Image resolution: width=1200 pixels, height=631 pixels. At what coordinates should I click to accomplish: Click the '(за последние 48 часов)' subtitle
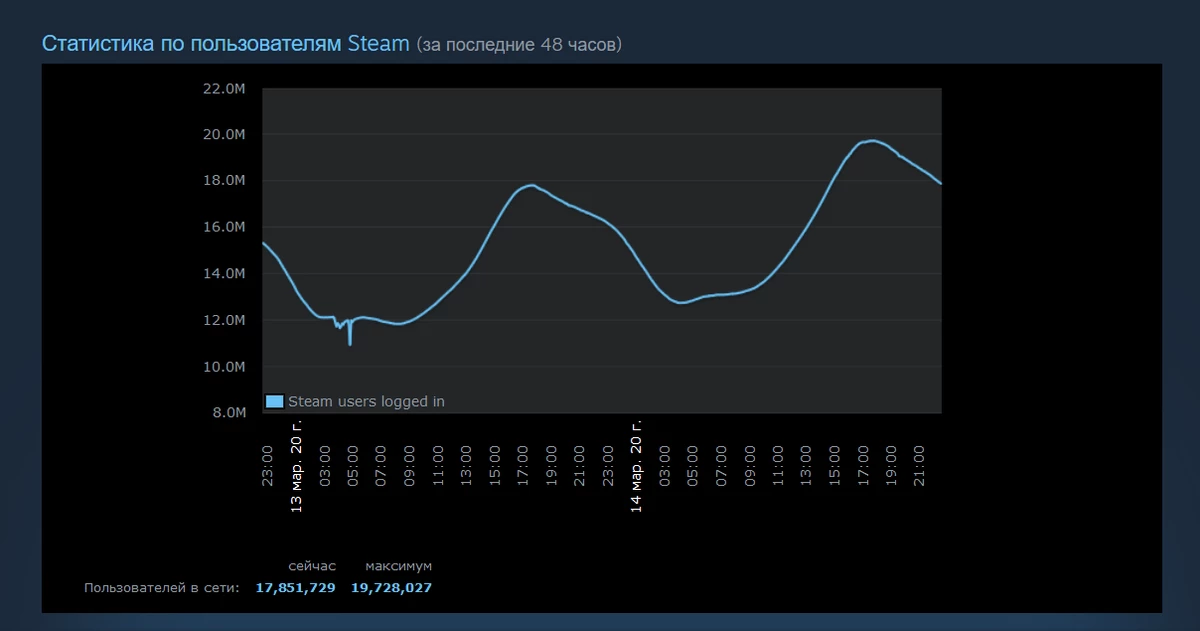click(x=519, y=45)
